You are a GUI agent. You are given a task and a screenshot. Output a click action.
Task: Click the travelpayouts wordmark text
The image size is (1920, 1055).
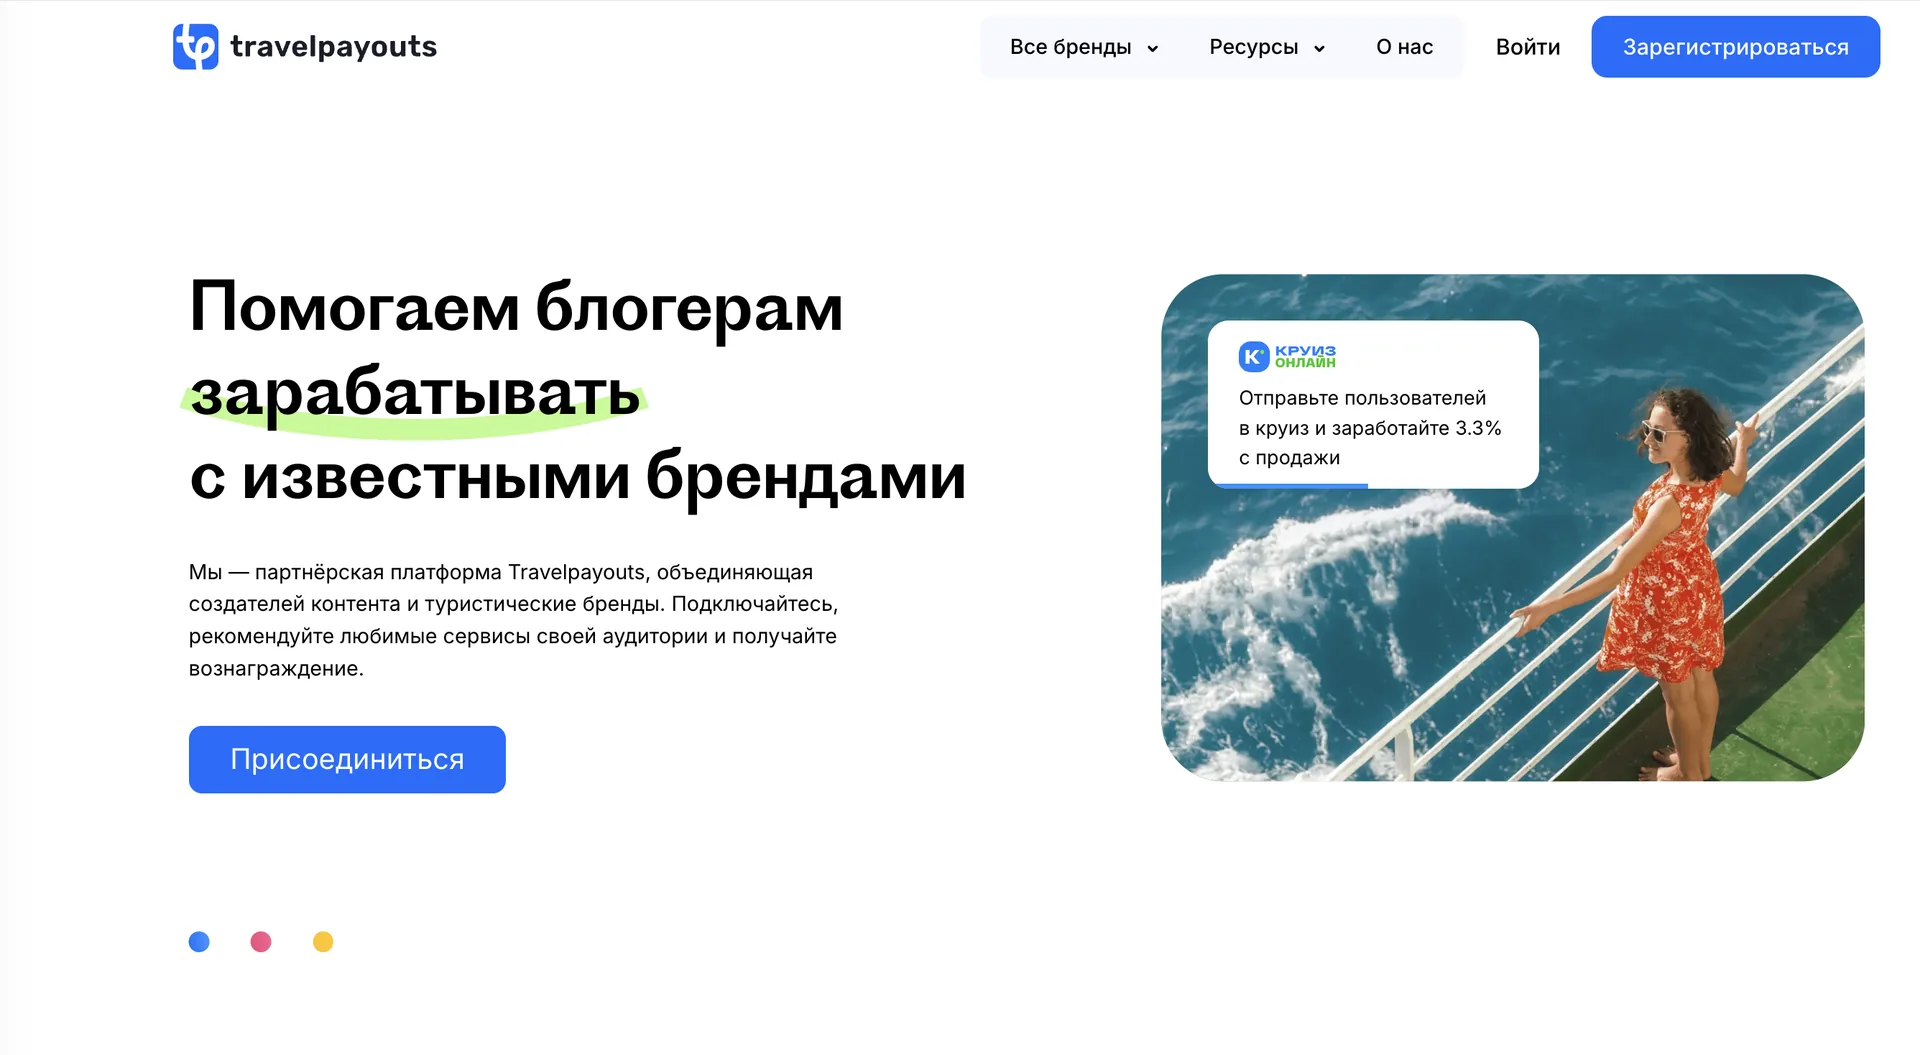click(x=333, y=47)
